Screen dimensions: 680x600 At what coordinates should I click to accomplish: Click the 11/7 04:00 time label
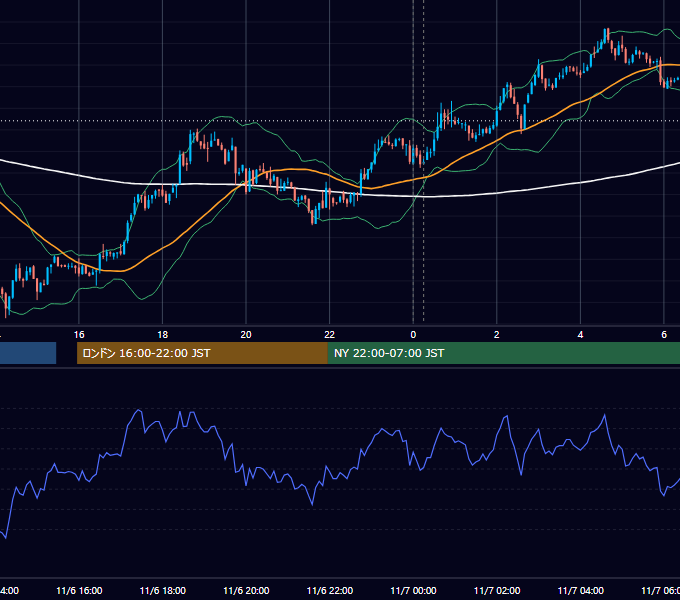pyautogui.click(x=581, y=590)
